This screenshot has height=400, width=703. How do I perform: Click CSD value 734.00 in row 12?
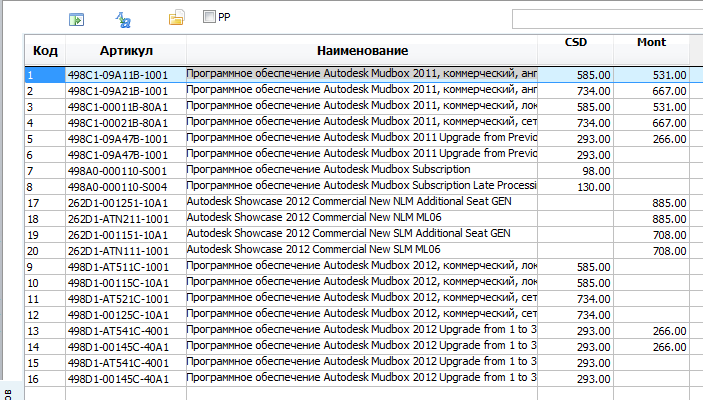tap(593, 315)
